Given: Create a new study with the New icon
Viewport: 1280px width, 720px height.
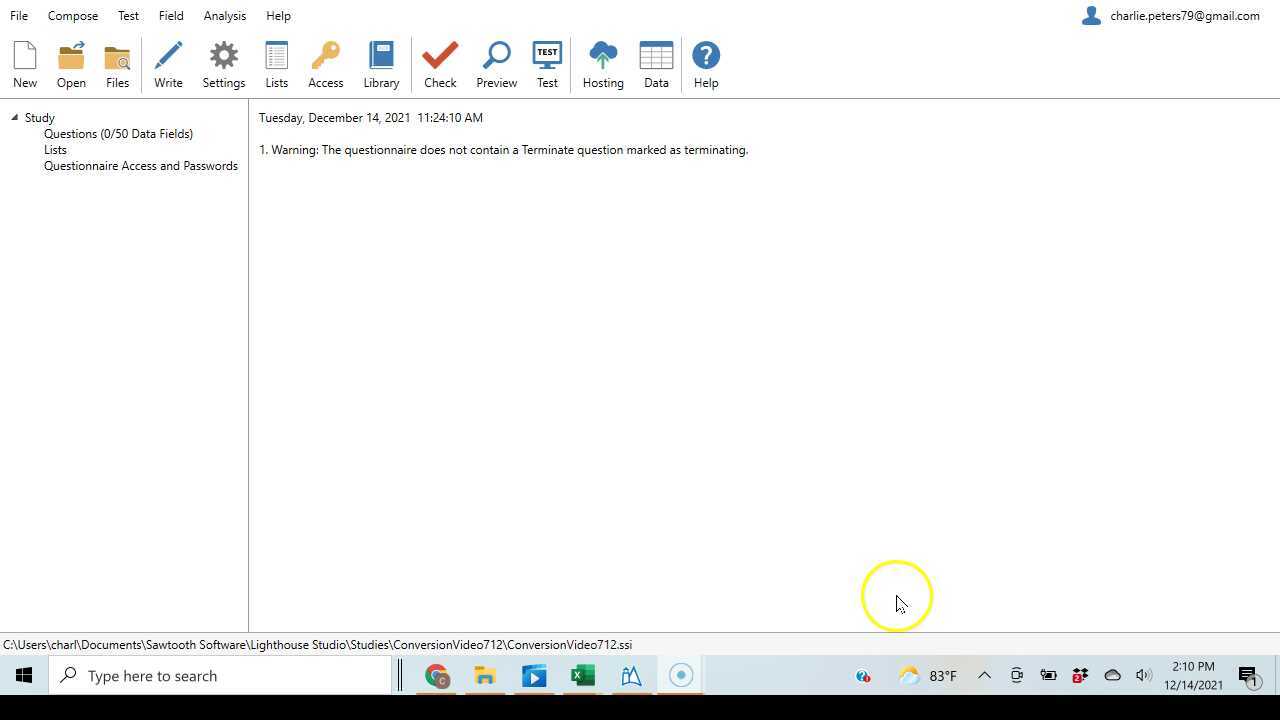Looking at the screenshot, I should pyautogui.click(x=24, y=63).
